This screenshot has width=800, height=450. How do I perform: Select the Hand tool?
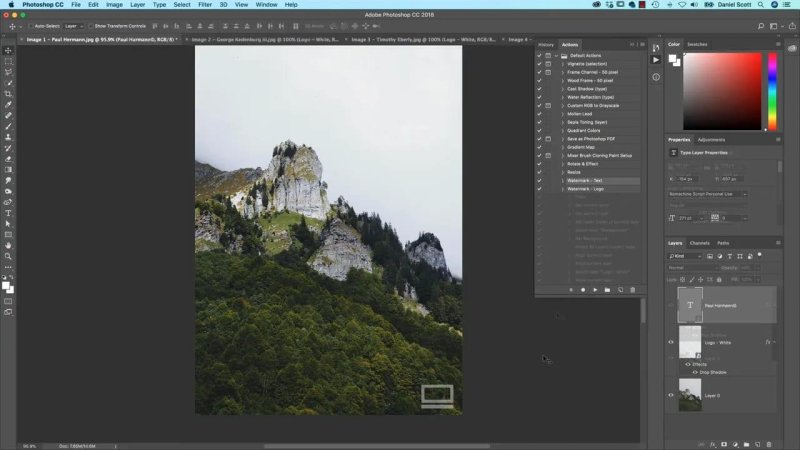pyautogui.click(x=8, y=245)
